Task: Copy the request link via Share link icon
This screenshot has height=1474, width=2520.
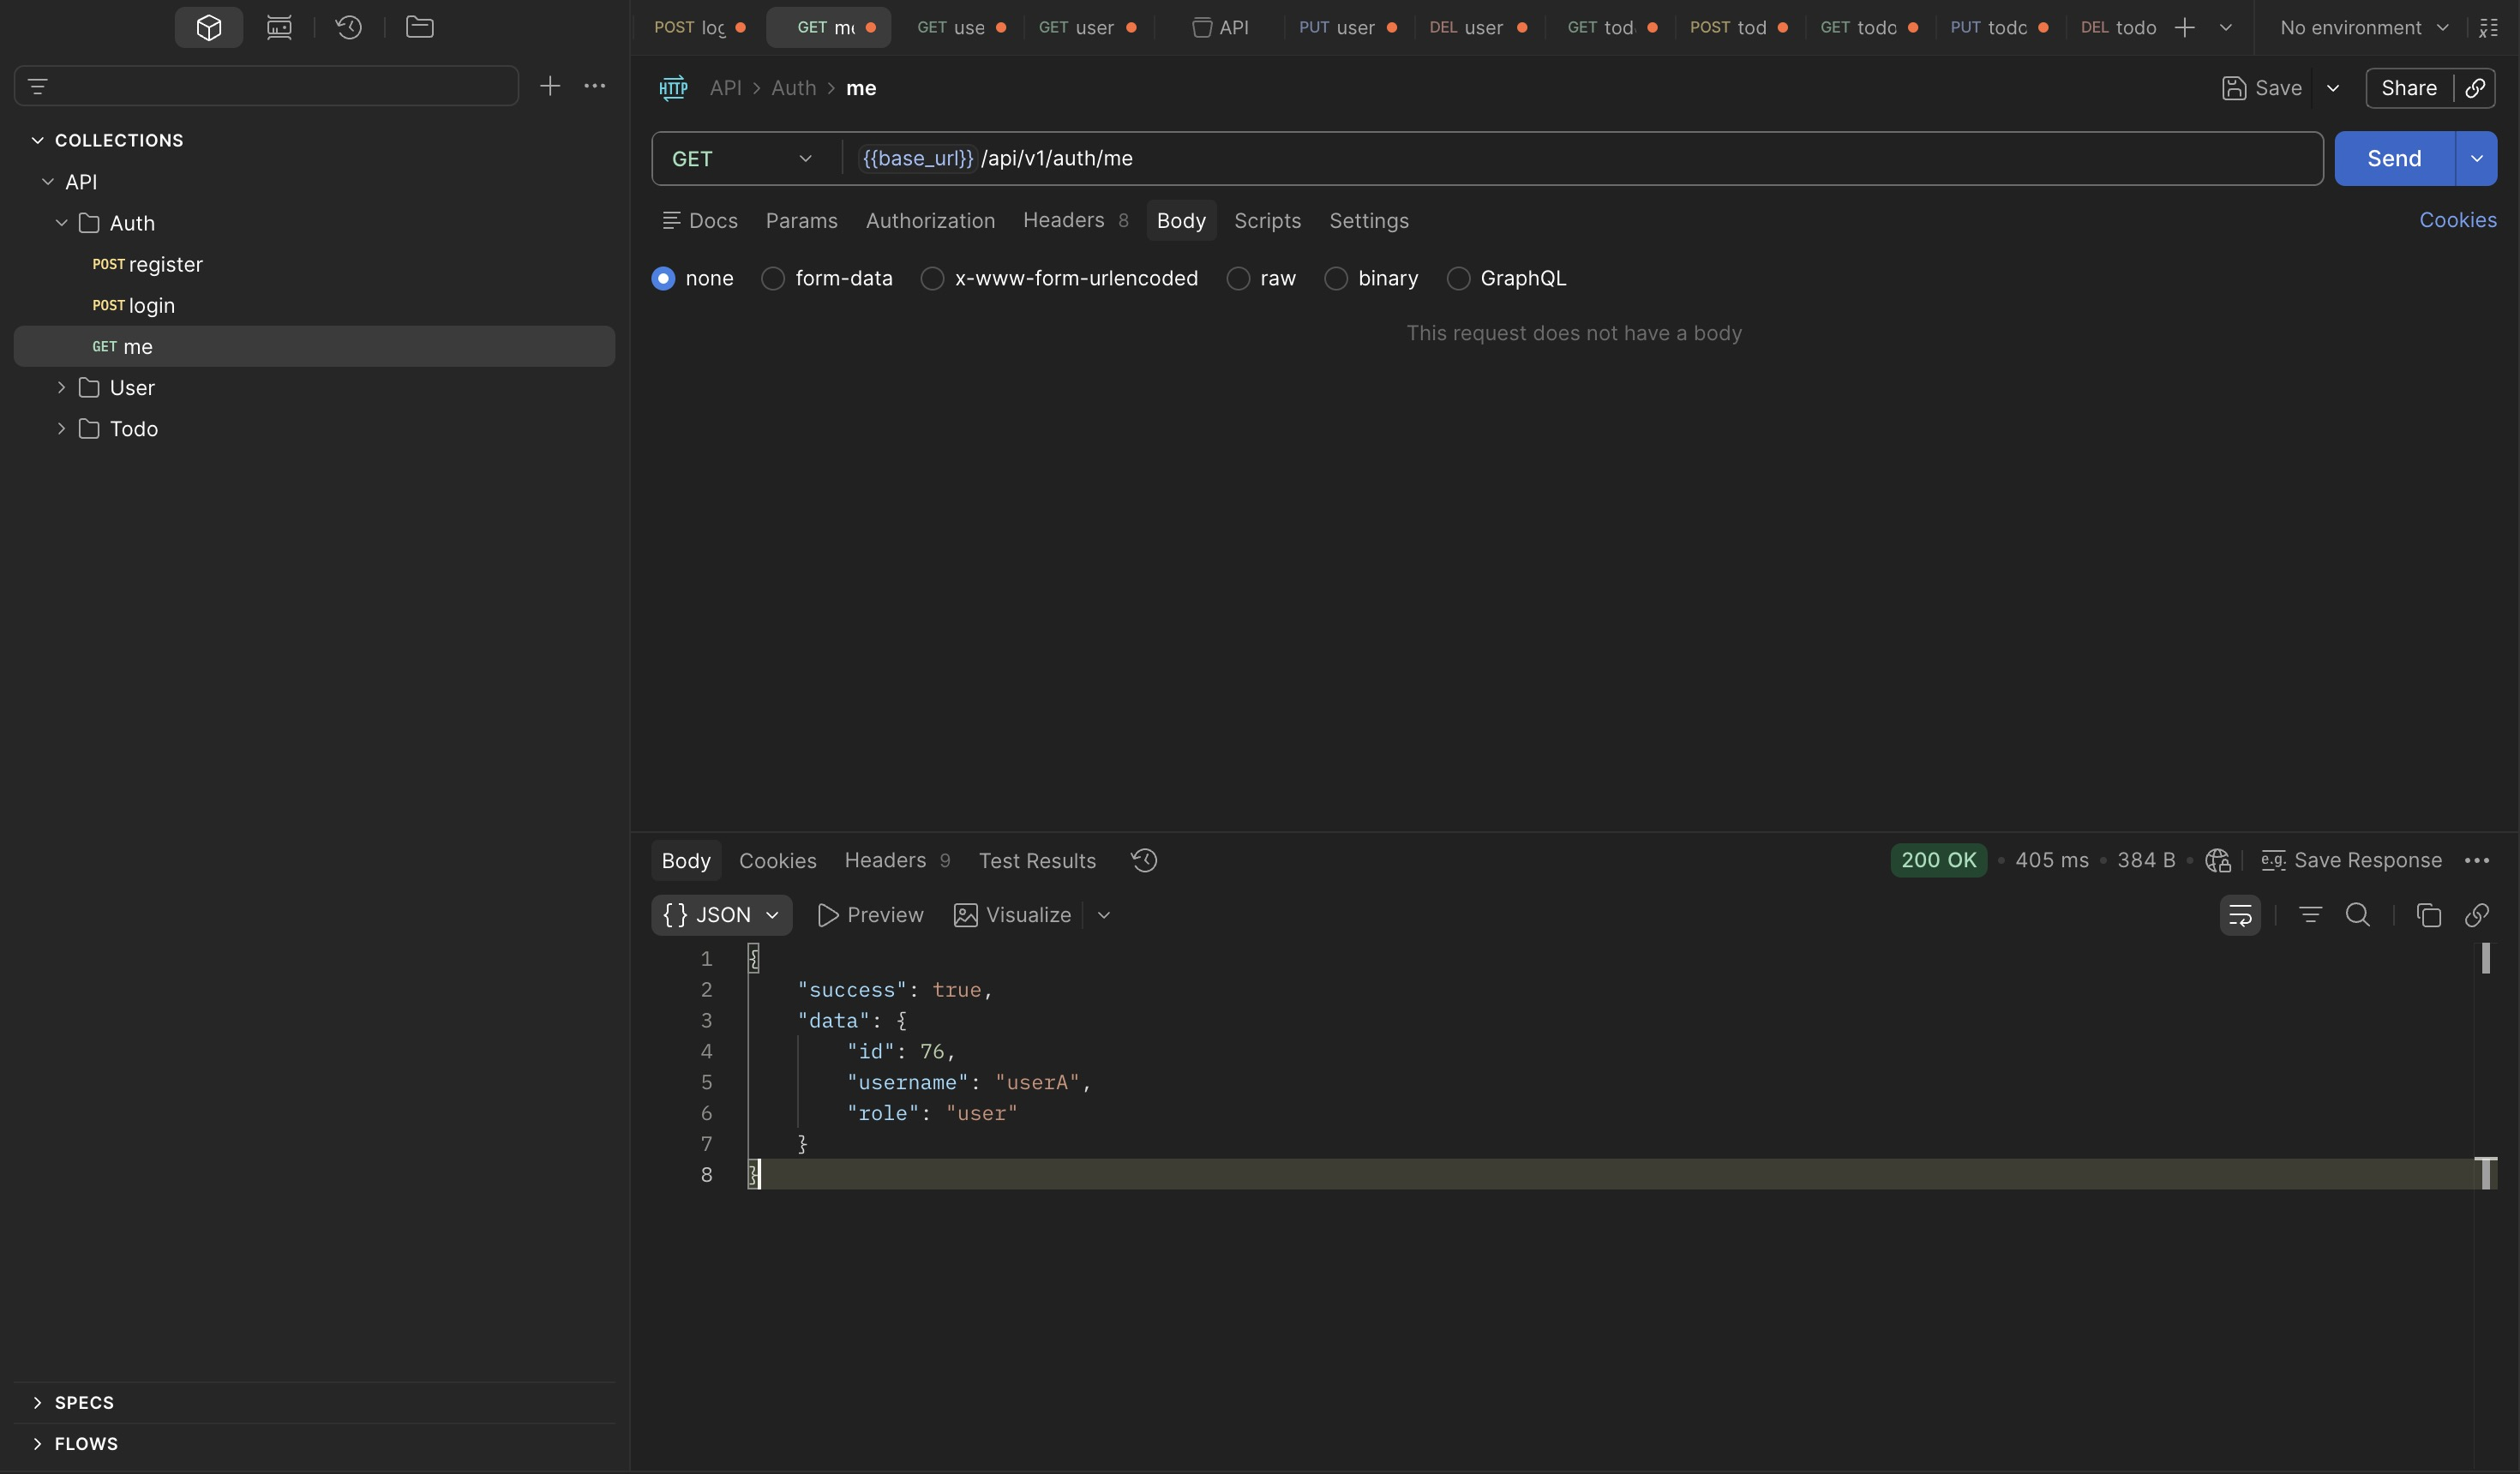Action: point(2474,88)
